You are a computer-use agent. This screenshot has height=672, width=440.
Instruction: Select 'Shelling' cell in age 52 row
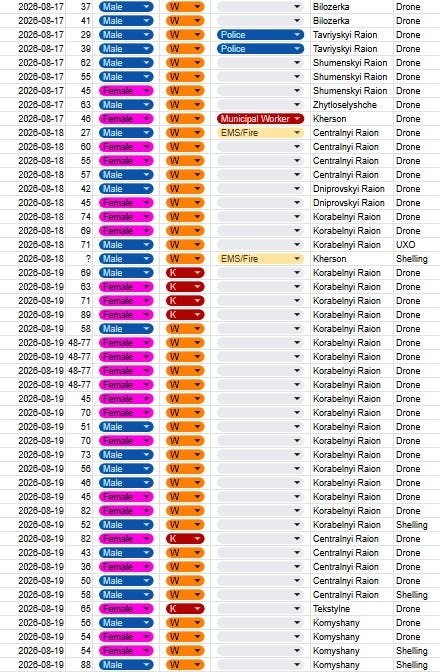click(x=417, y=525)
